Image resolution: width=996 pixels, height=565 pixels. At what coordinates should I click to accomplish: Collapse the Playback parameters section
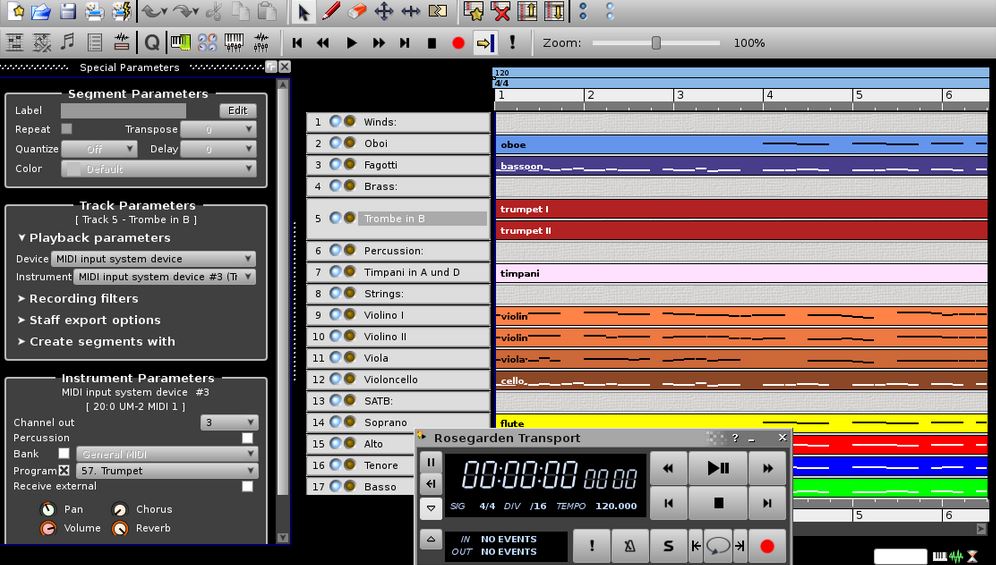[93, 238]
